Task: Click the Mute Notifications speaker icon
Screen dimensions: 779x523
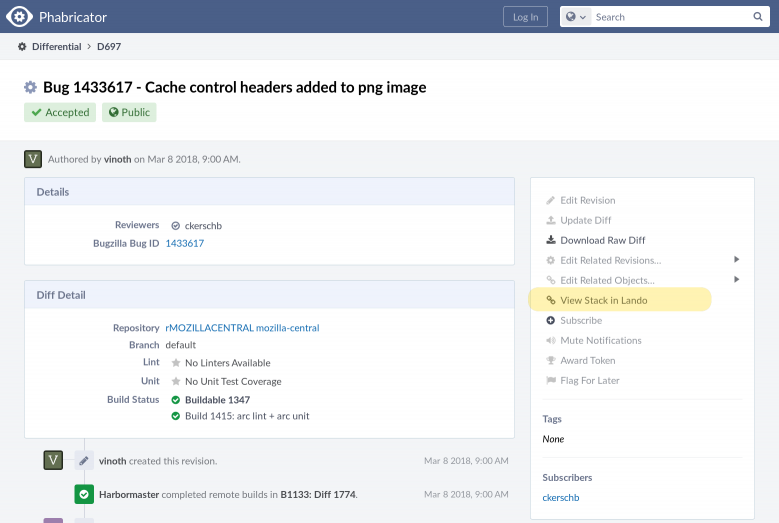Action: 550,340
